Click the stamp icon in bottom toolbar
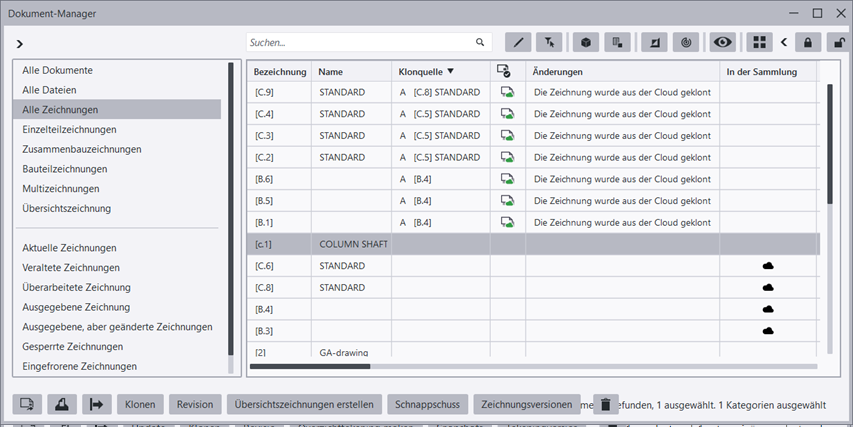This screenshot has width=853, height=427. click(61, 405)
